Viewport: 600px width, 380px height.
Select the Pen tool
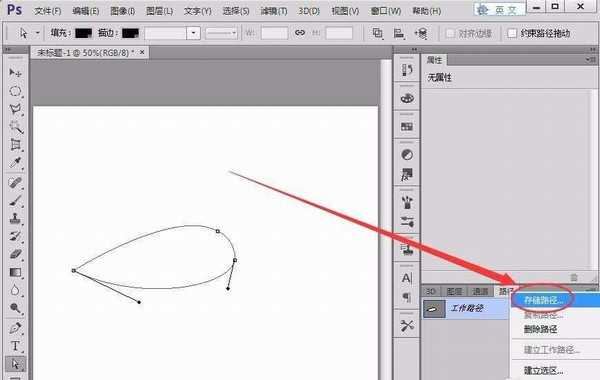pyautogui.click(x=15, y=328)
